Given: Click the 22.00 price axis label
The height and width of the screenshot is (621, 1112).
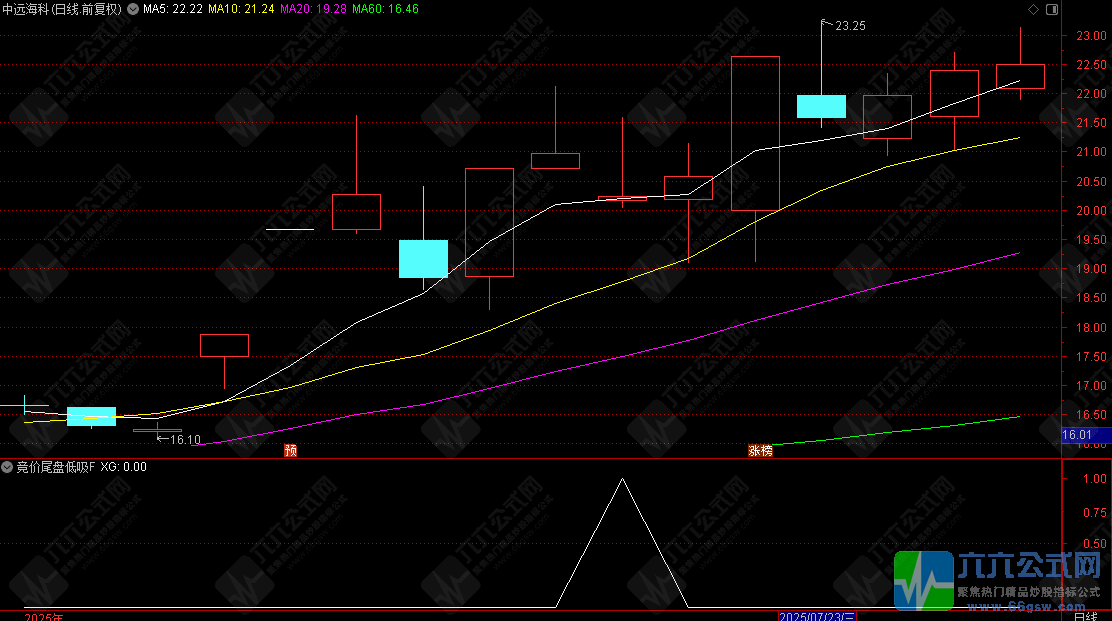Looking at the screenshot, I should tap(1091, 94).
